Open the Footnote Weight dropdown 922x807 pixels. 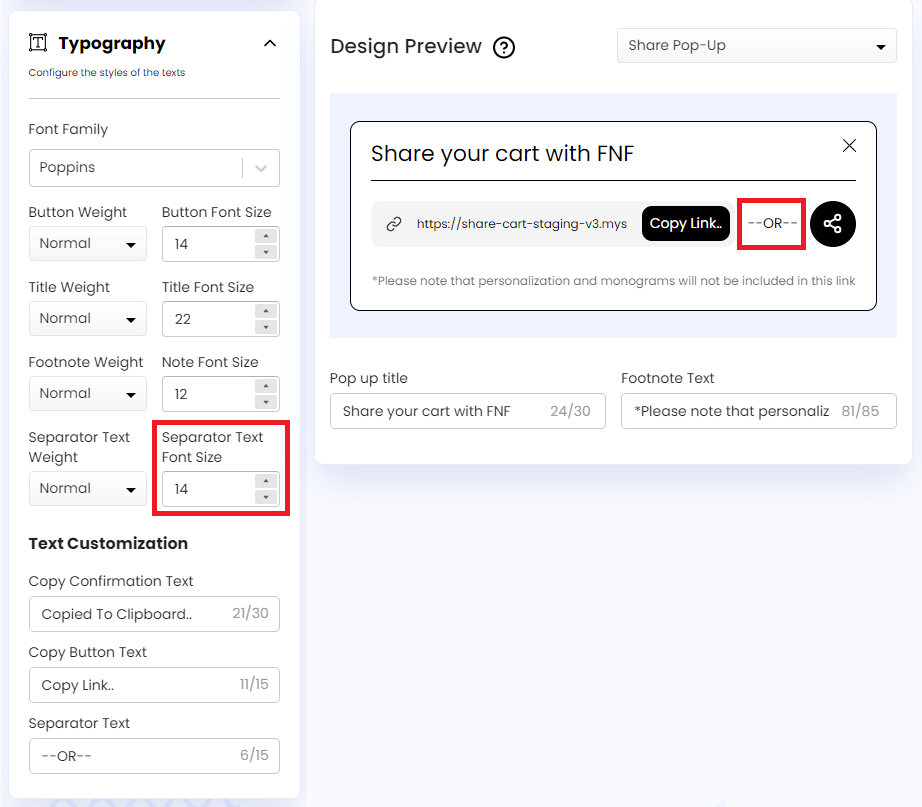[x=87, y=393]
